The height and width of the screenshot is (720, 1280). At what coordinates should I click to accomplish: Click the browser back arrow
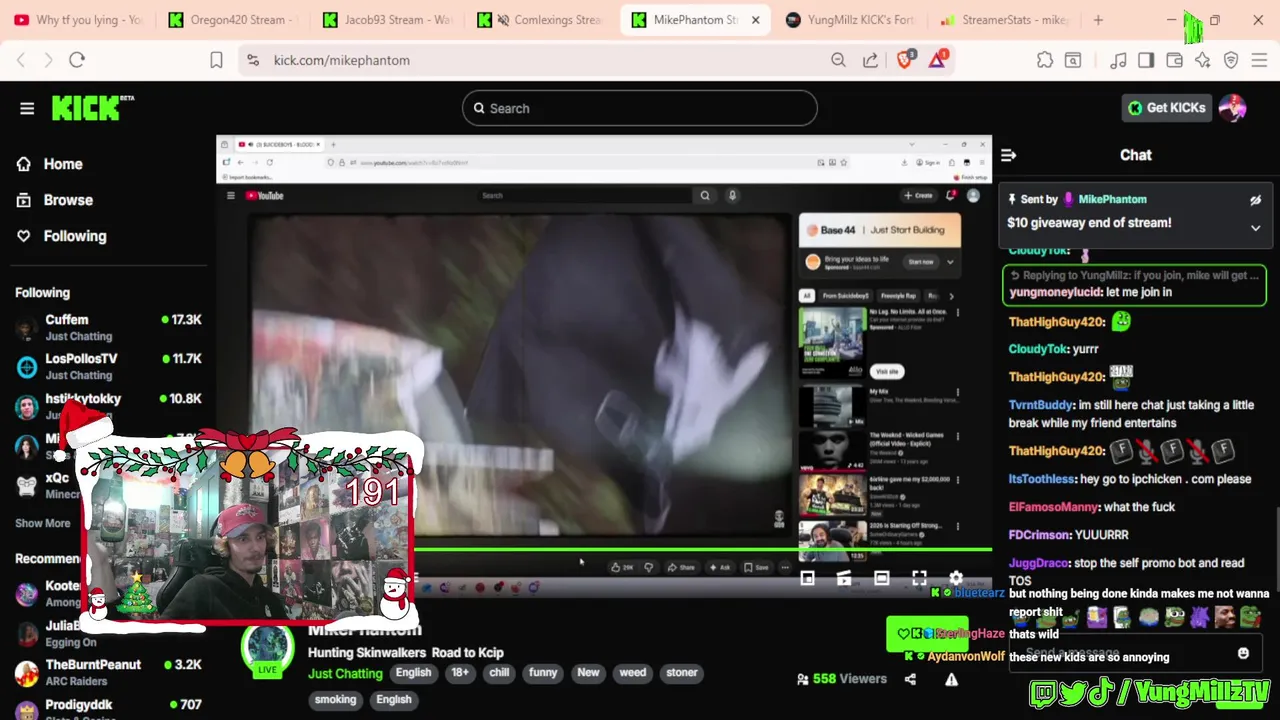[x=21, y=60]
